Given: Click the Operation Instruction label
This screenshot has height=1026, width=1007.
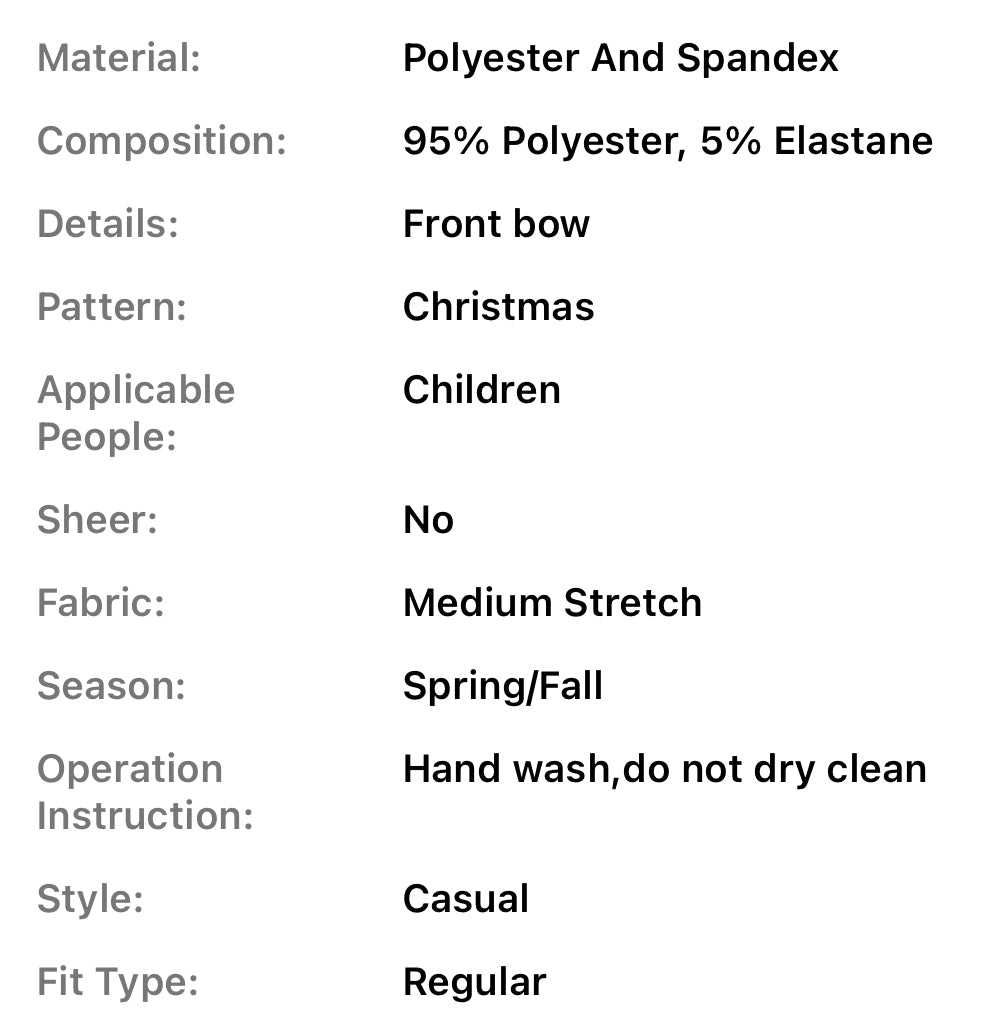Looking at the screenshot, I should [x=145, y=792].
